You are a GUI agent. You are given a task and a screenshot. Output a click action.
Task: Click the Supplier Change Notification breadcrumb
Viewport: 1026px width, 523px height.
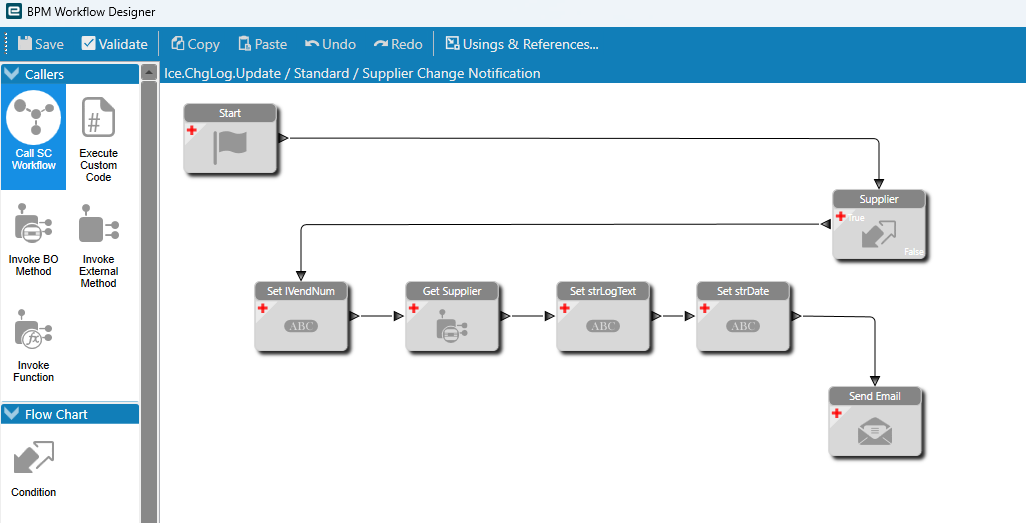pos(451,73)
